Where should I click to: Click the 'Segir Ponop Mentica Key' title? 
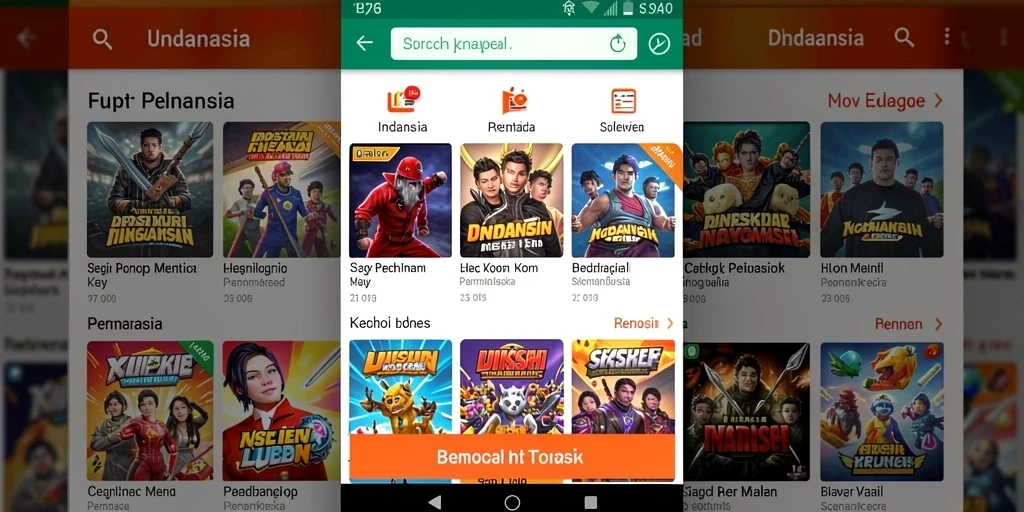142,275
